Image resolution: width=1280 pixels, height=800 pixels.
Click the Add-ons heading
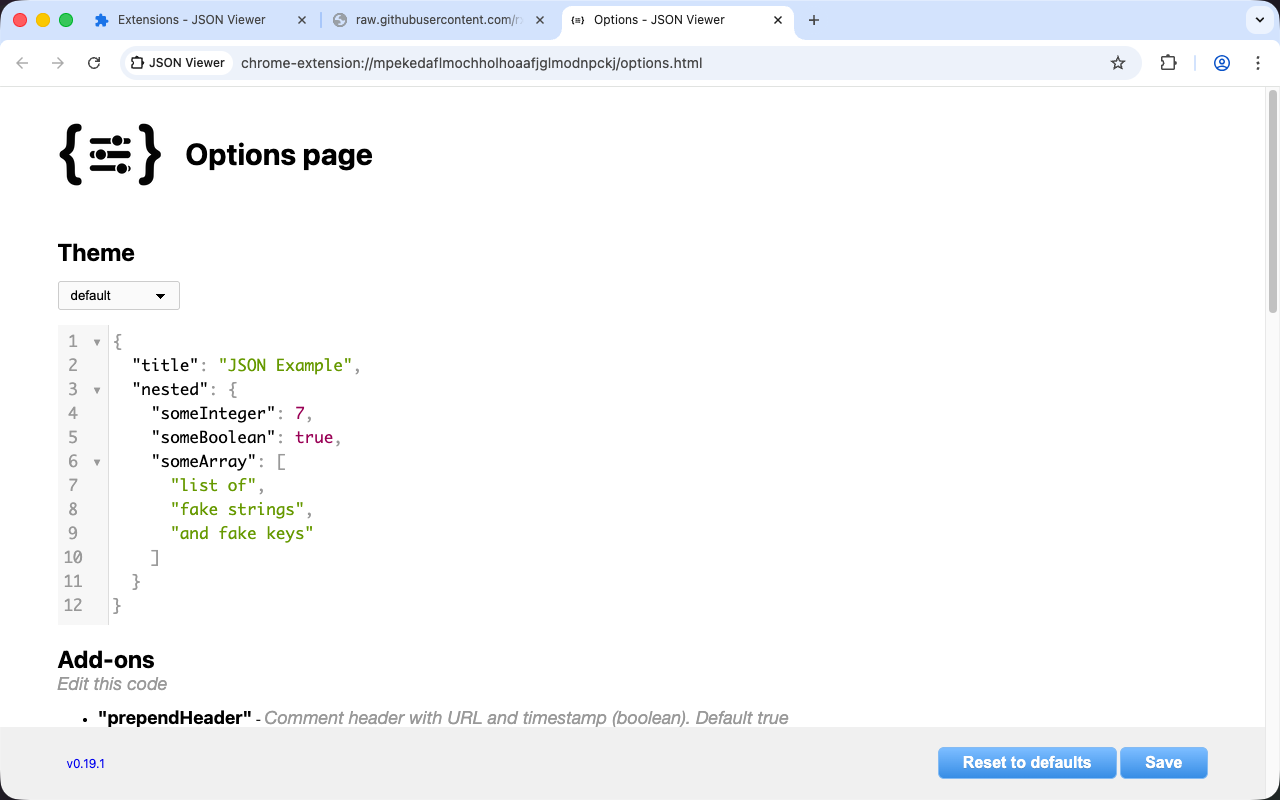[106, 660]
